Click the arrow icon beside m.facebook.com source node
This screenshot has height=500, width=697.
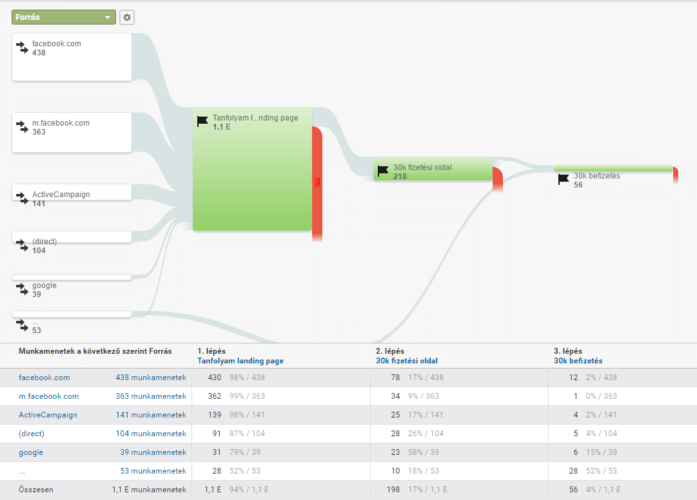[22, 126]
